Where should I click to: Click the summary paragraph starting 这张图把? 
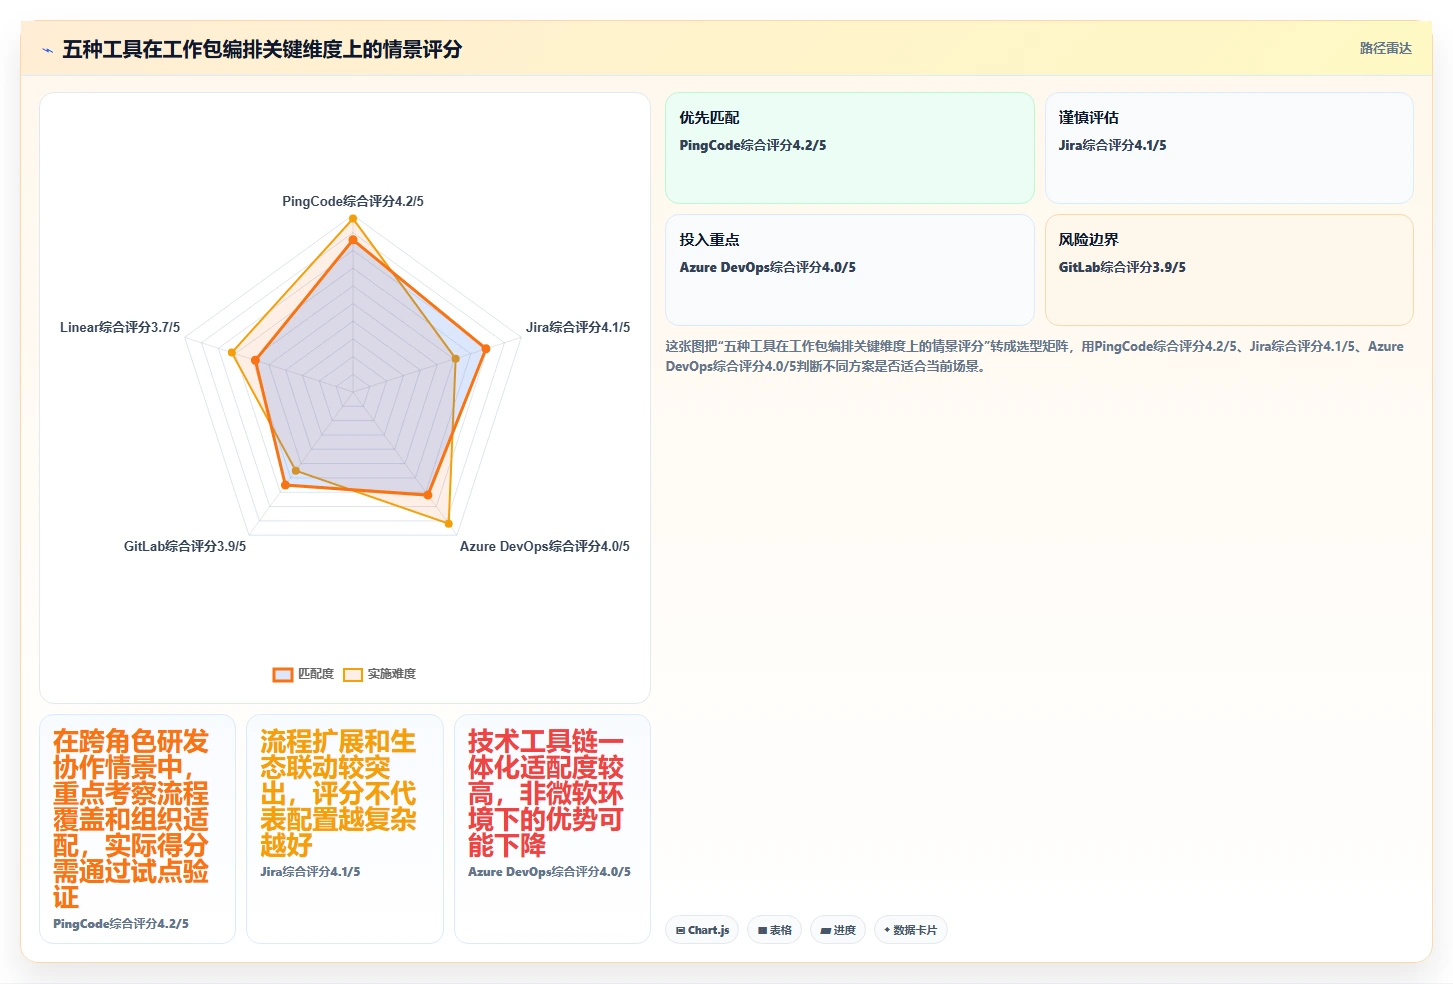(x=1034, y=356)
